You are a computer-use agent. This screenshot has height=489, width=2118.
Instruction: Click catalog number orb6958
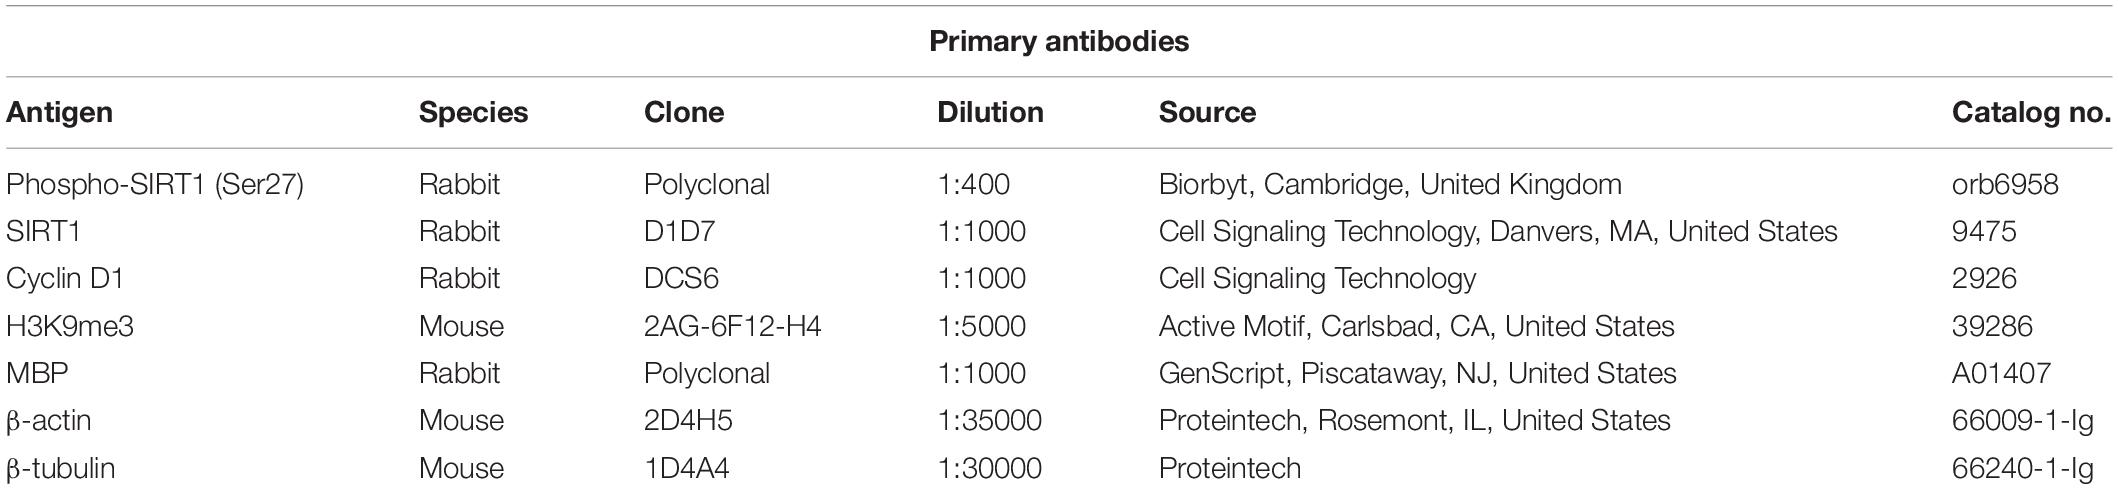pos(2005,184)
